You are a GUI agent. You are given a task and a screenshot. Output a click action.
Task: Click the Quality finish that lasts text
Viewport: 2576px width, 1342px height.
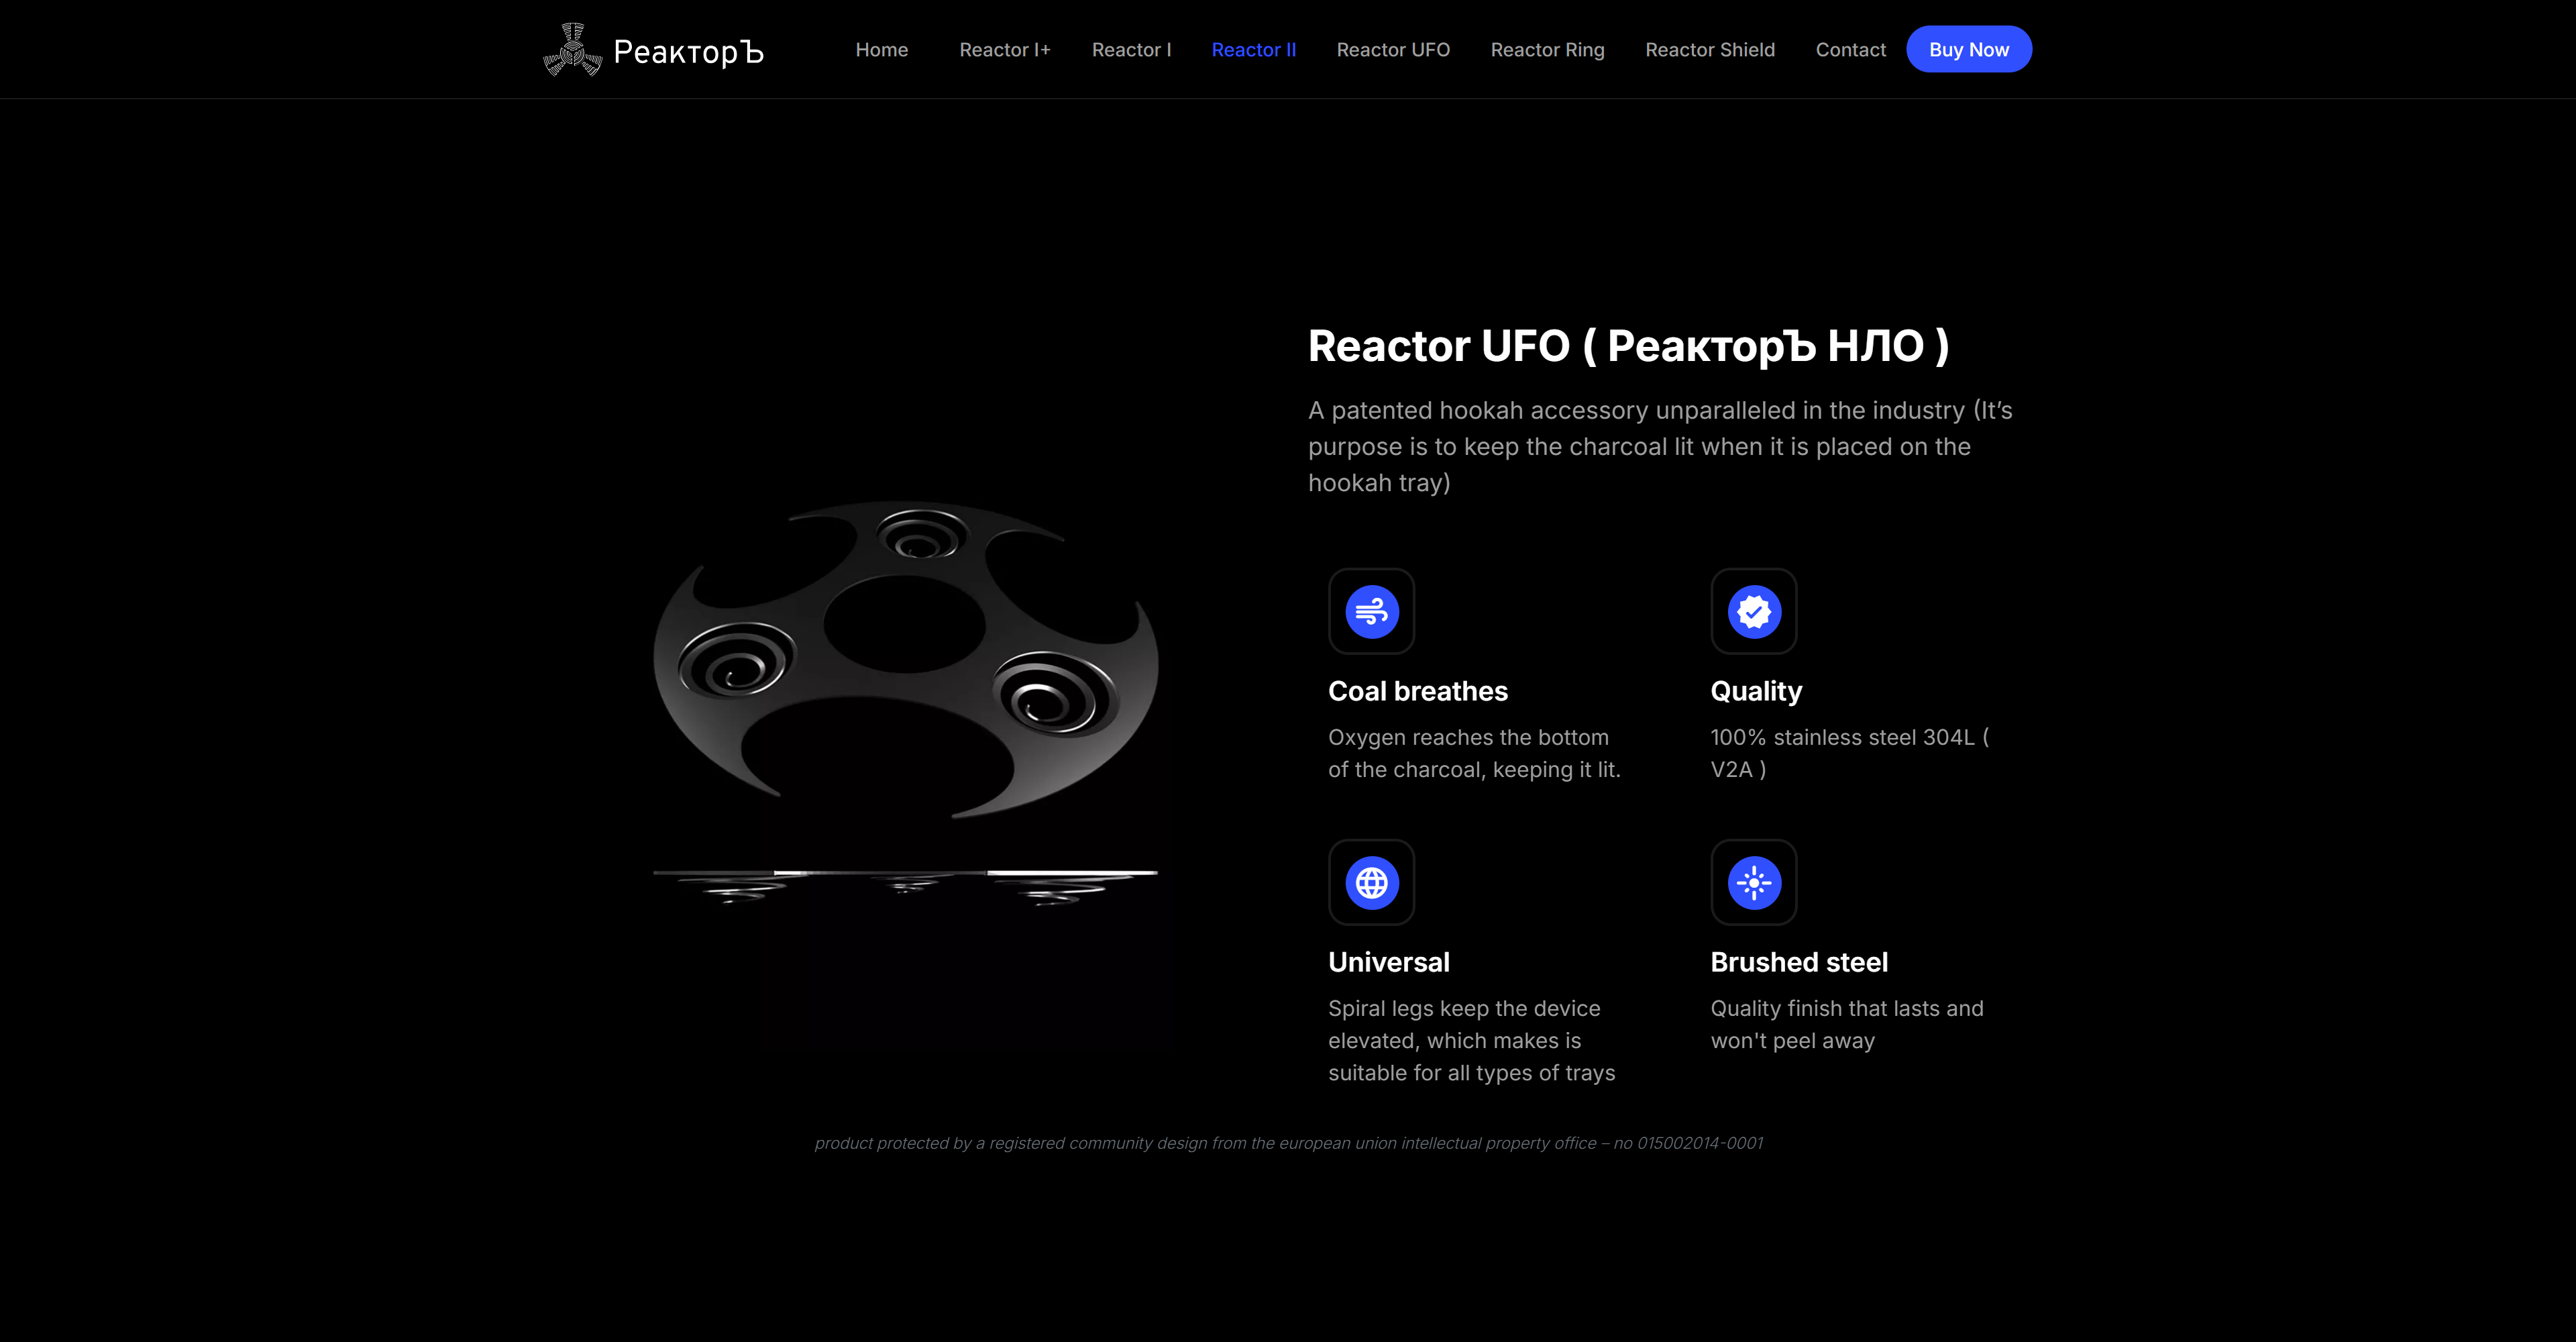tap(1846, 1024)
